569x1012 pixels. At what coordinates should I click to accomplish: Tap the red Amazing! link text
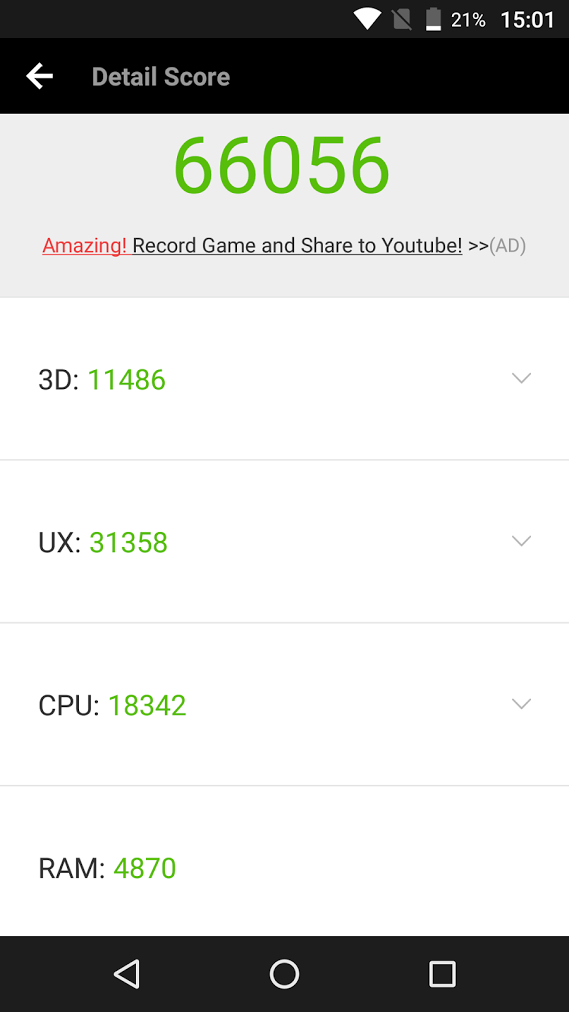point(85,246)
